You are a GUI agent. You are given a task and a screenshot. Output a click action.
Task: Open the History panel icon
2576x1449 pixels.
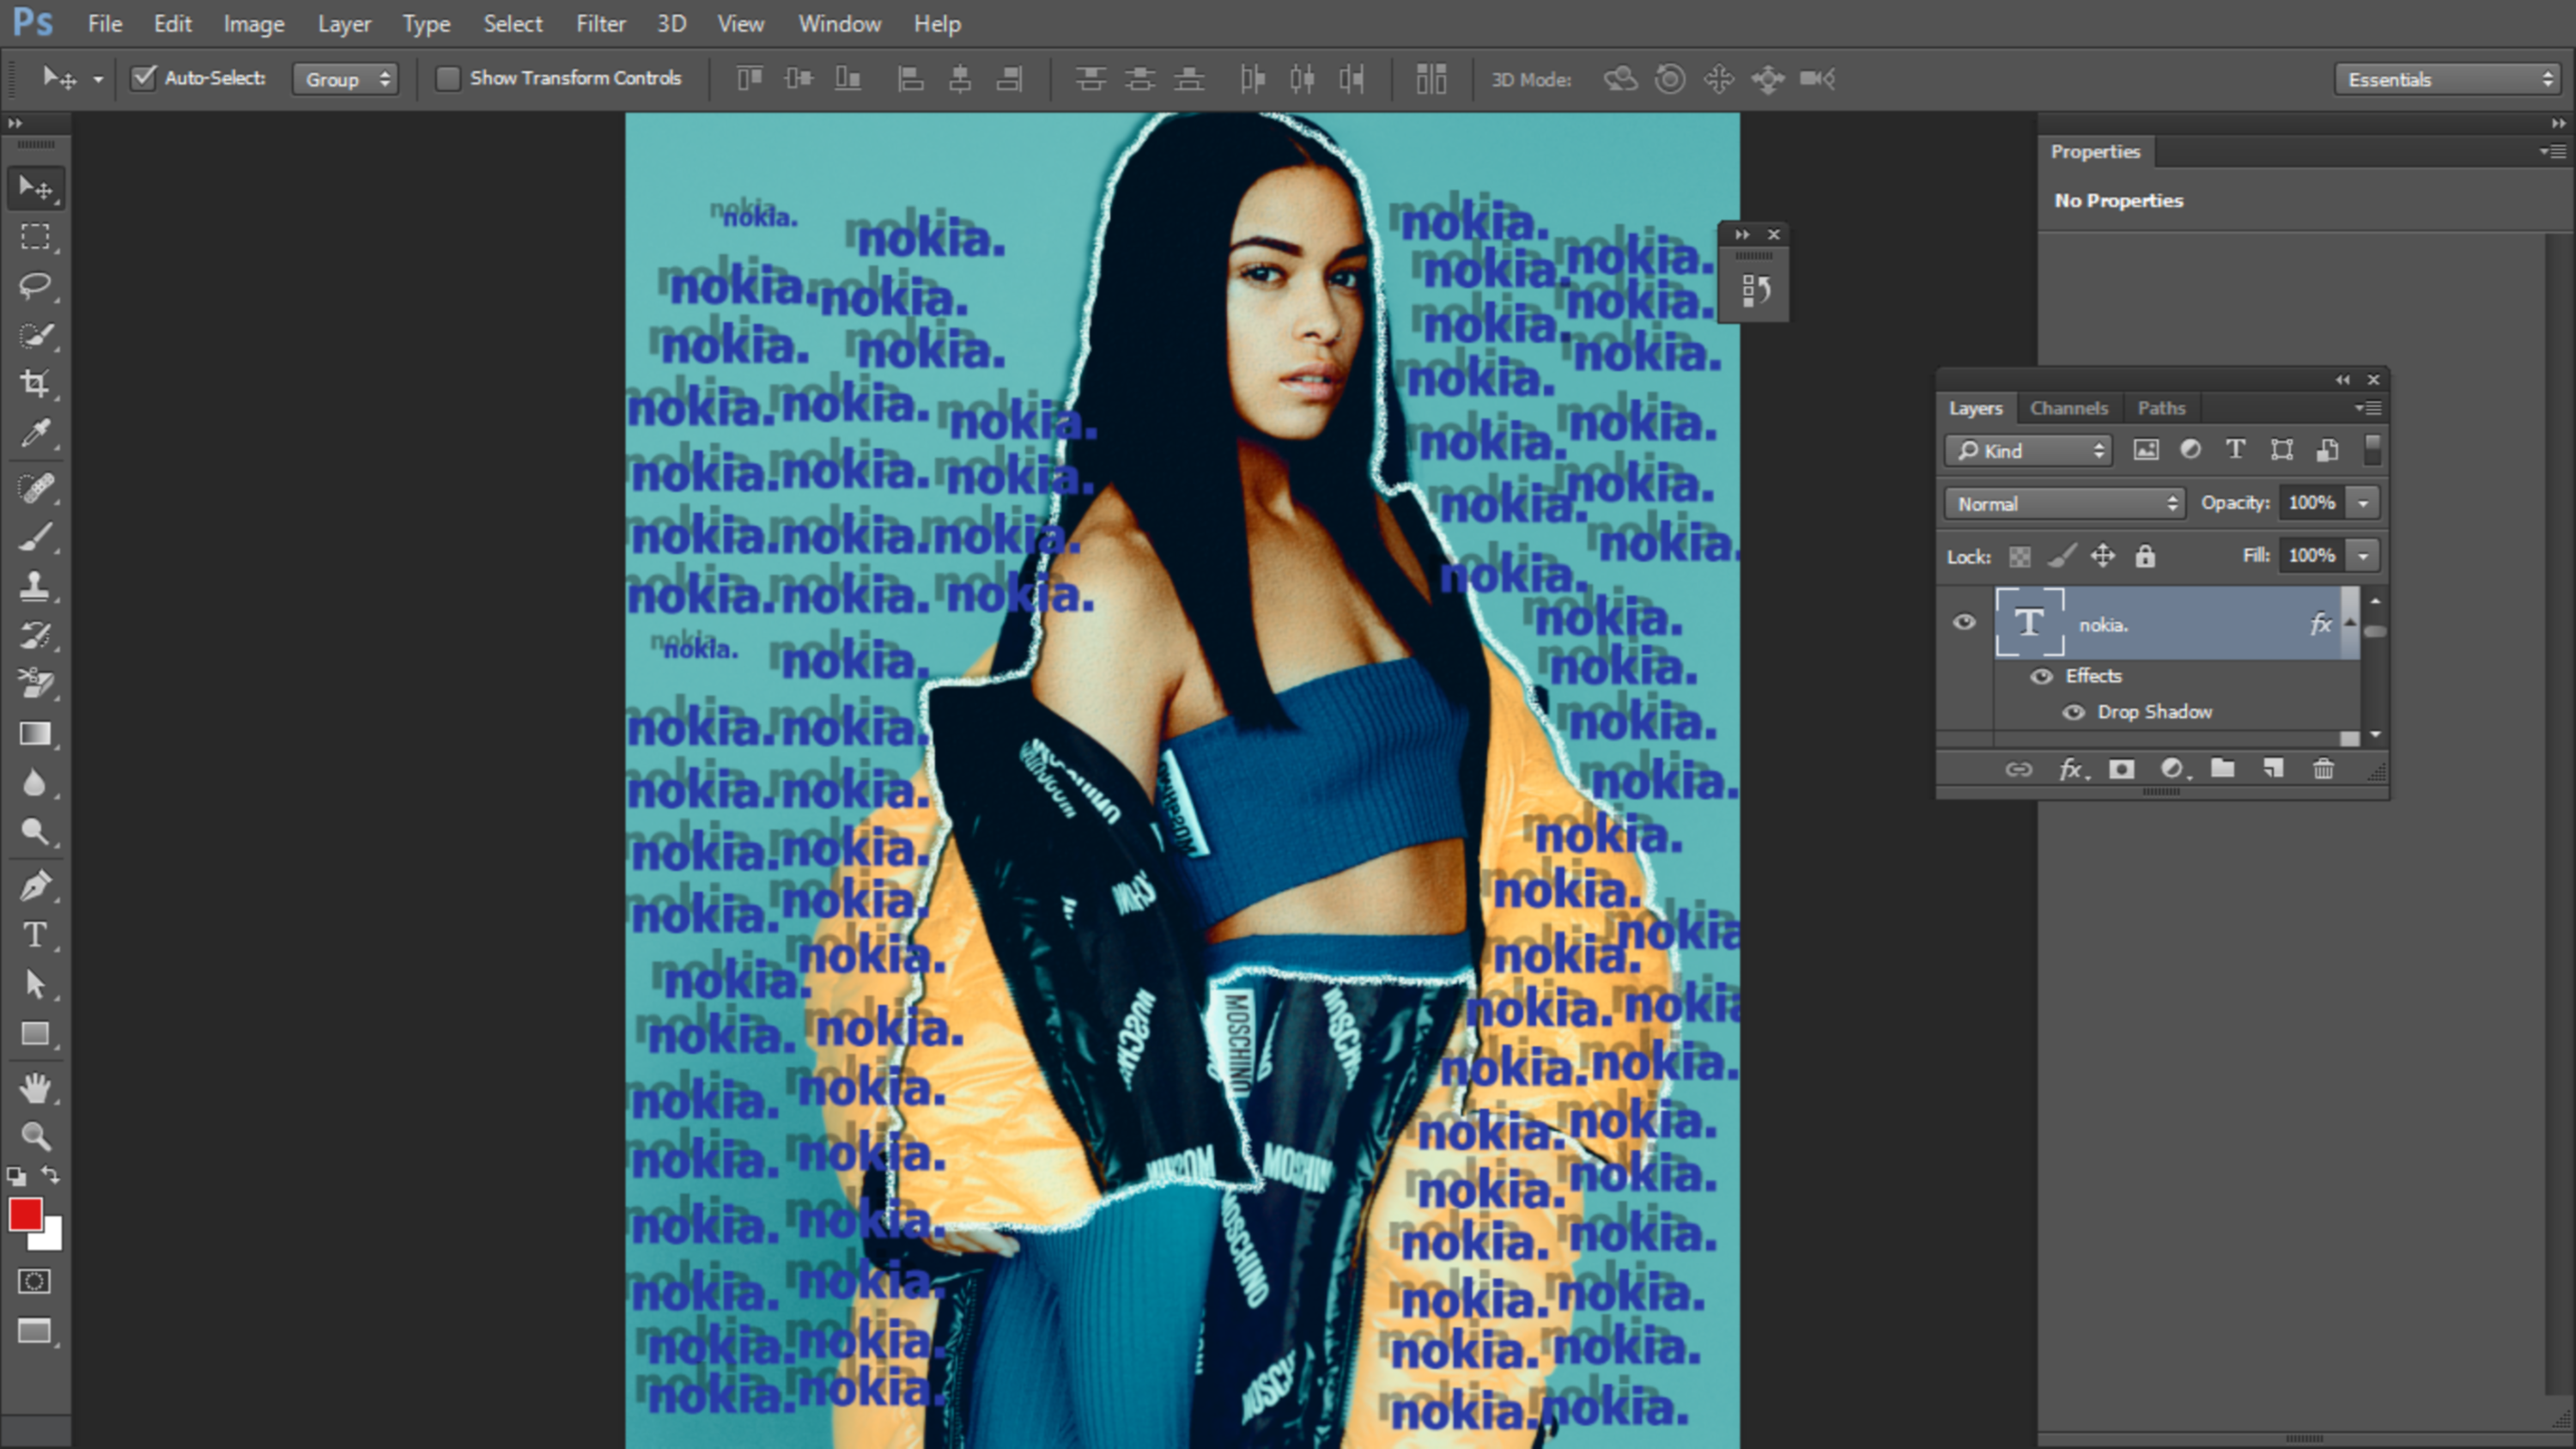[1756, 291]
